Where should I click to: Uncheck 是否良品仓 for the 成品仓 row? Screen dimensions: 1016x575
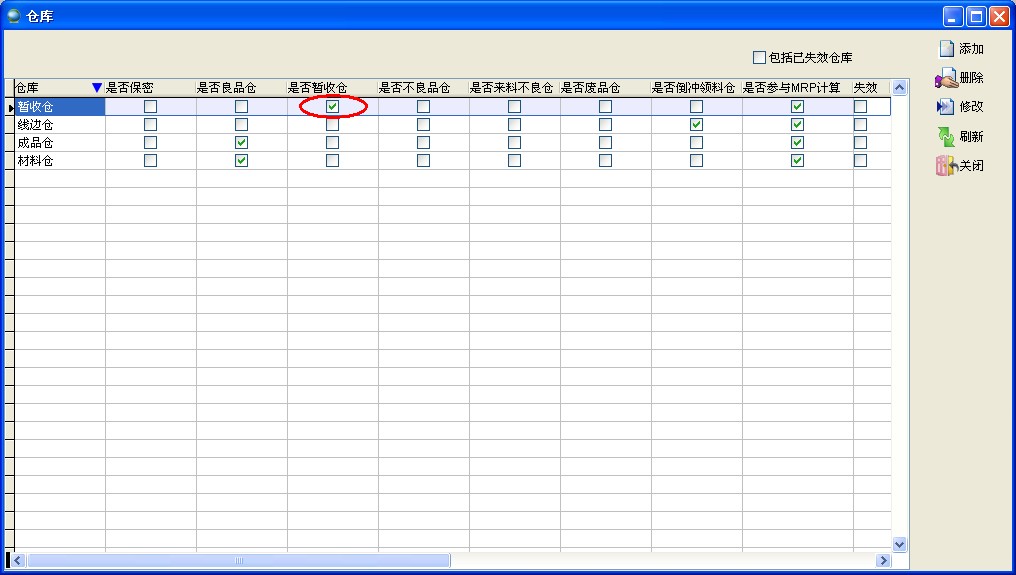click(x=241, y=143)
